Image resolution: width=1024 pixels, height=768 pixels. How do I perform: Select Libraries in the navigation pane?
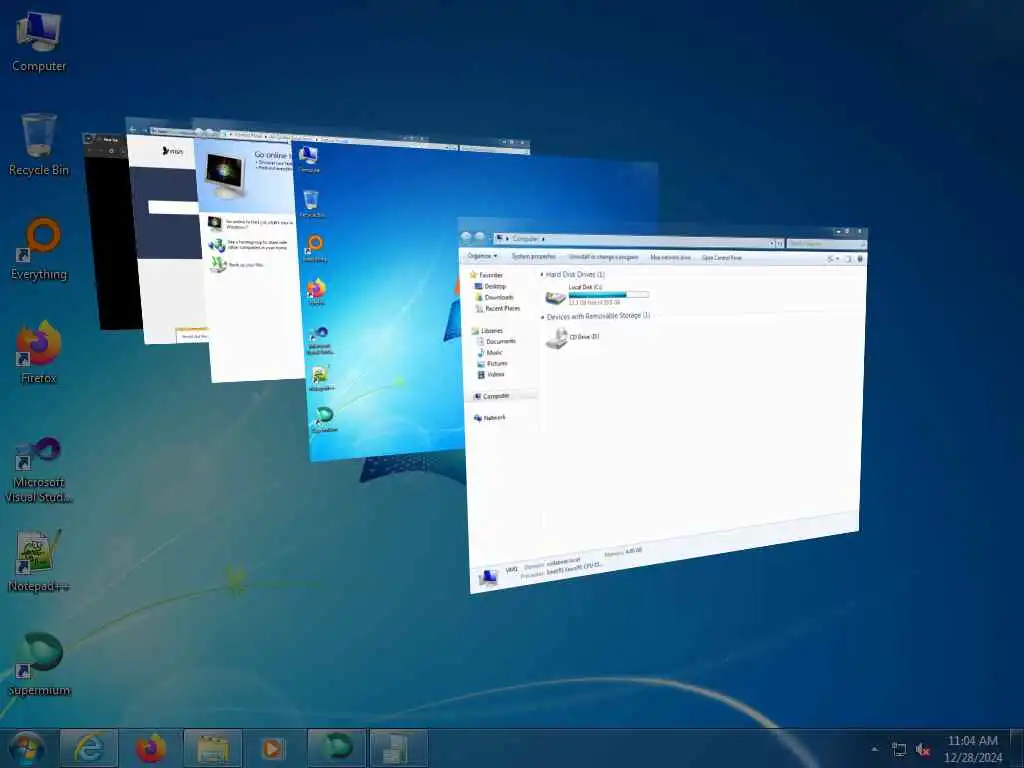488,330
